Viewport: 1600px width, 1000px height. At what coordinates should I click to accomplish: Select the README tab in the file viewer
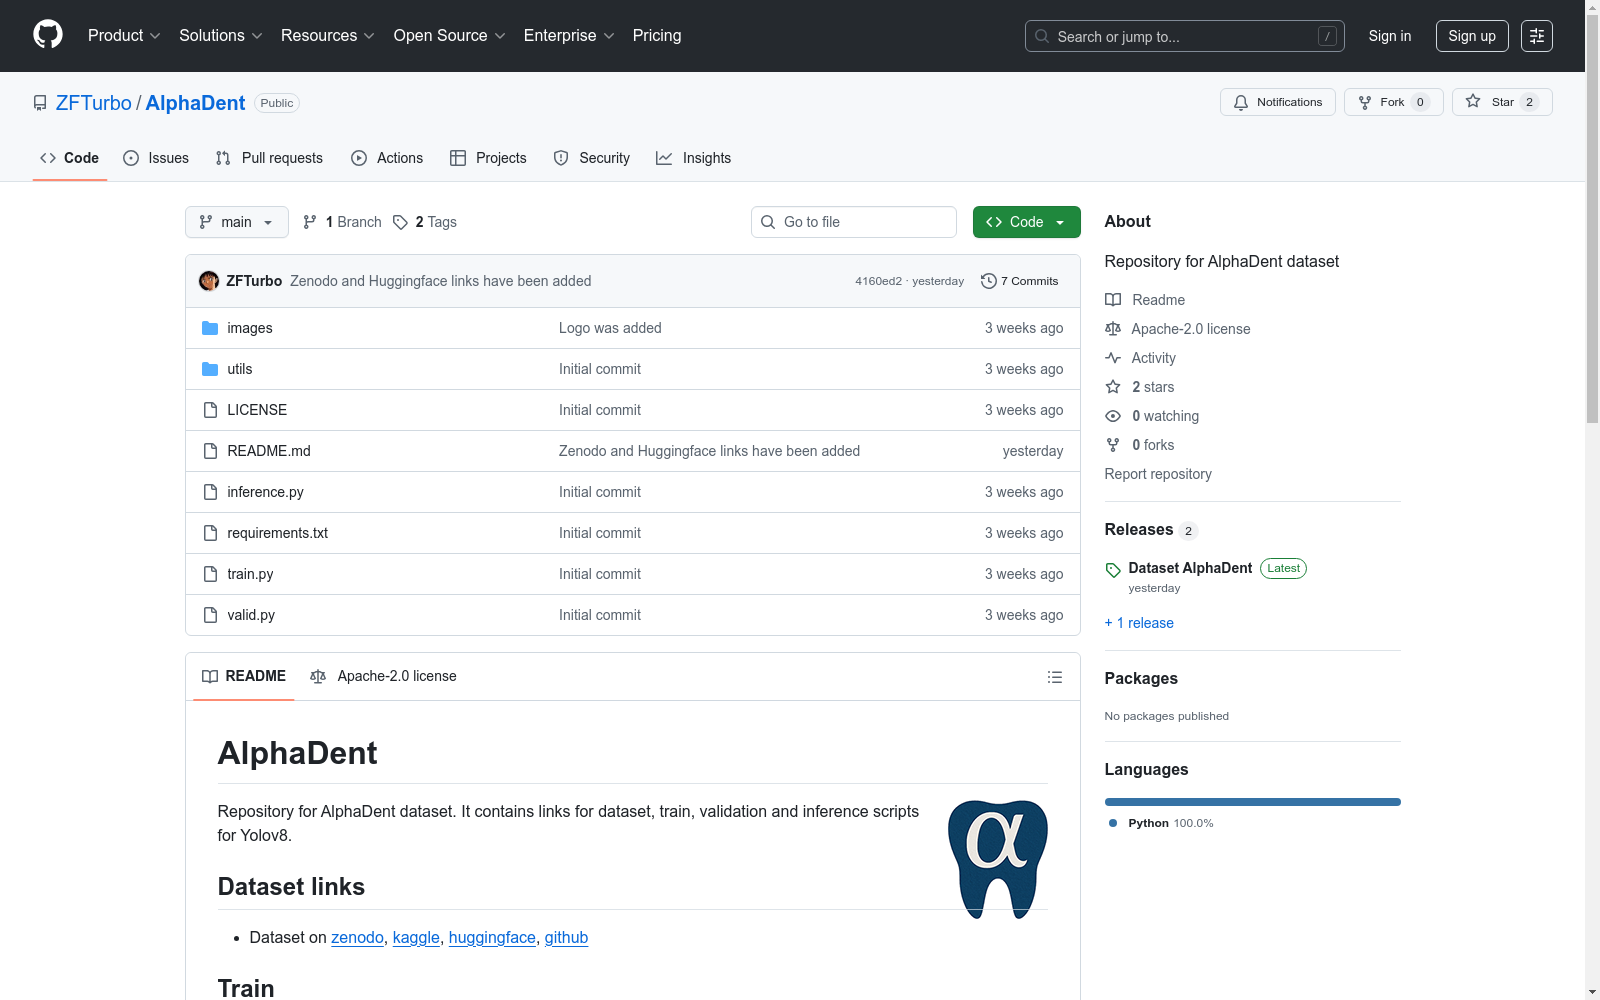(244, 677)
